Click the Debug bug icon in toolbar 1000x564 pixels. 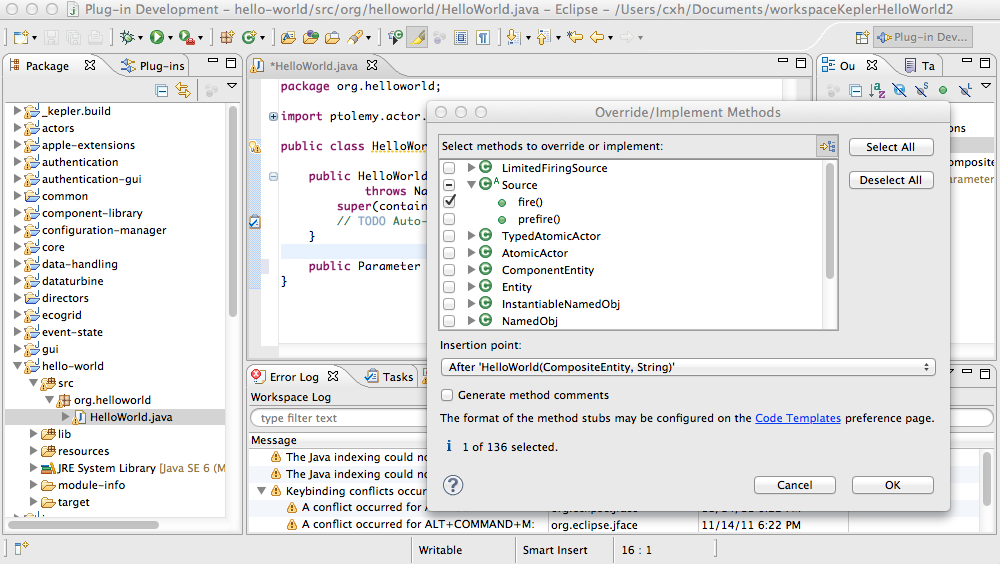[x=127, y=38]
